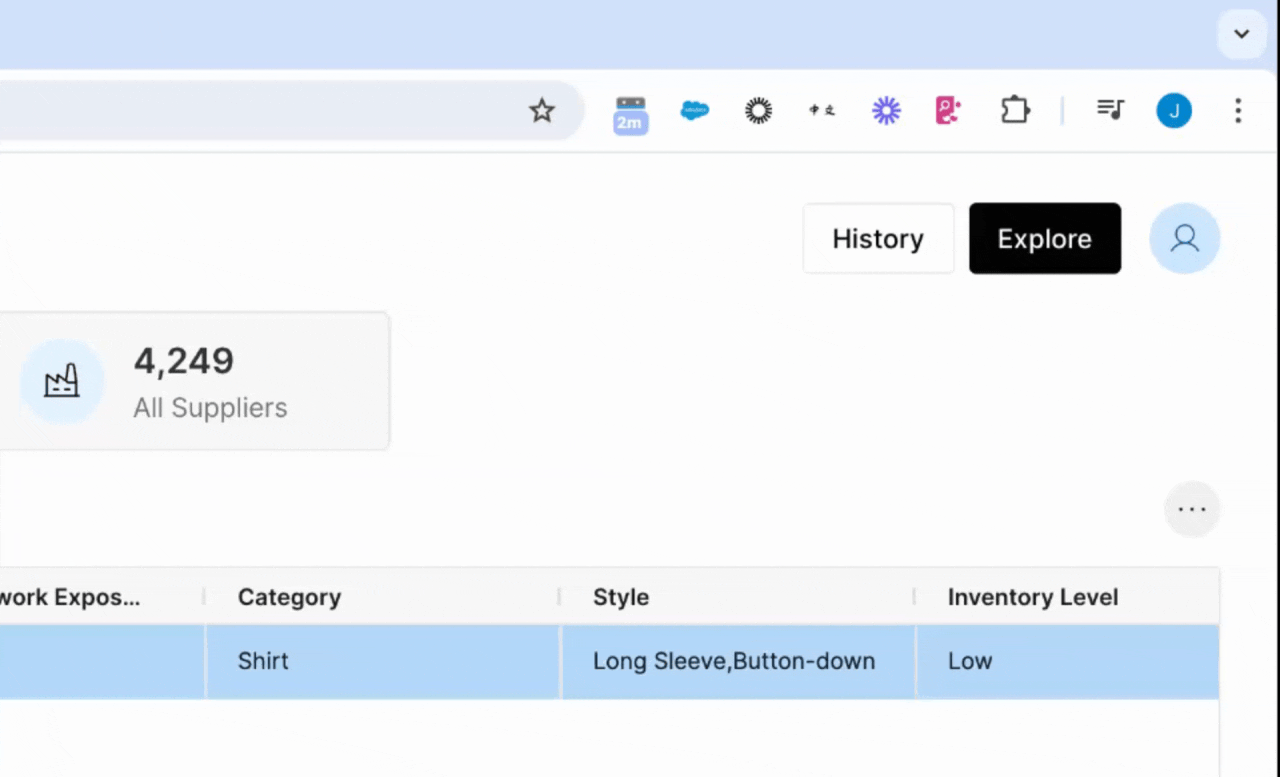This screenshot has height=777, width=1280.
Task: Click the Chinese character extension icon
Action: [x=822, y=111]
